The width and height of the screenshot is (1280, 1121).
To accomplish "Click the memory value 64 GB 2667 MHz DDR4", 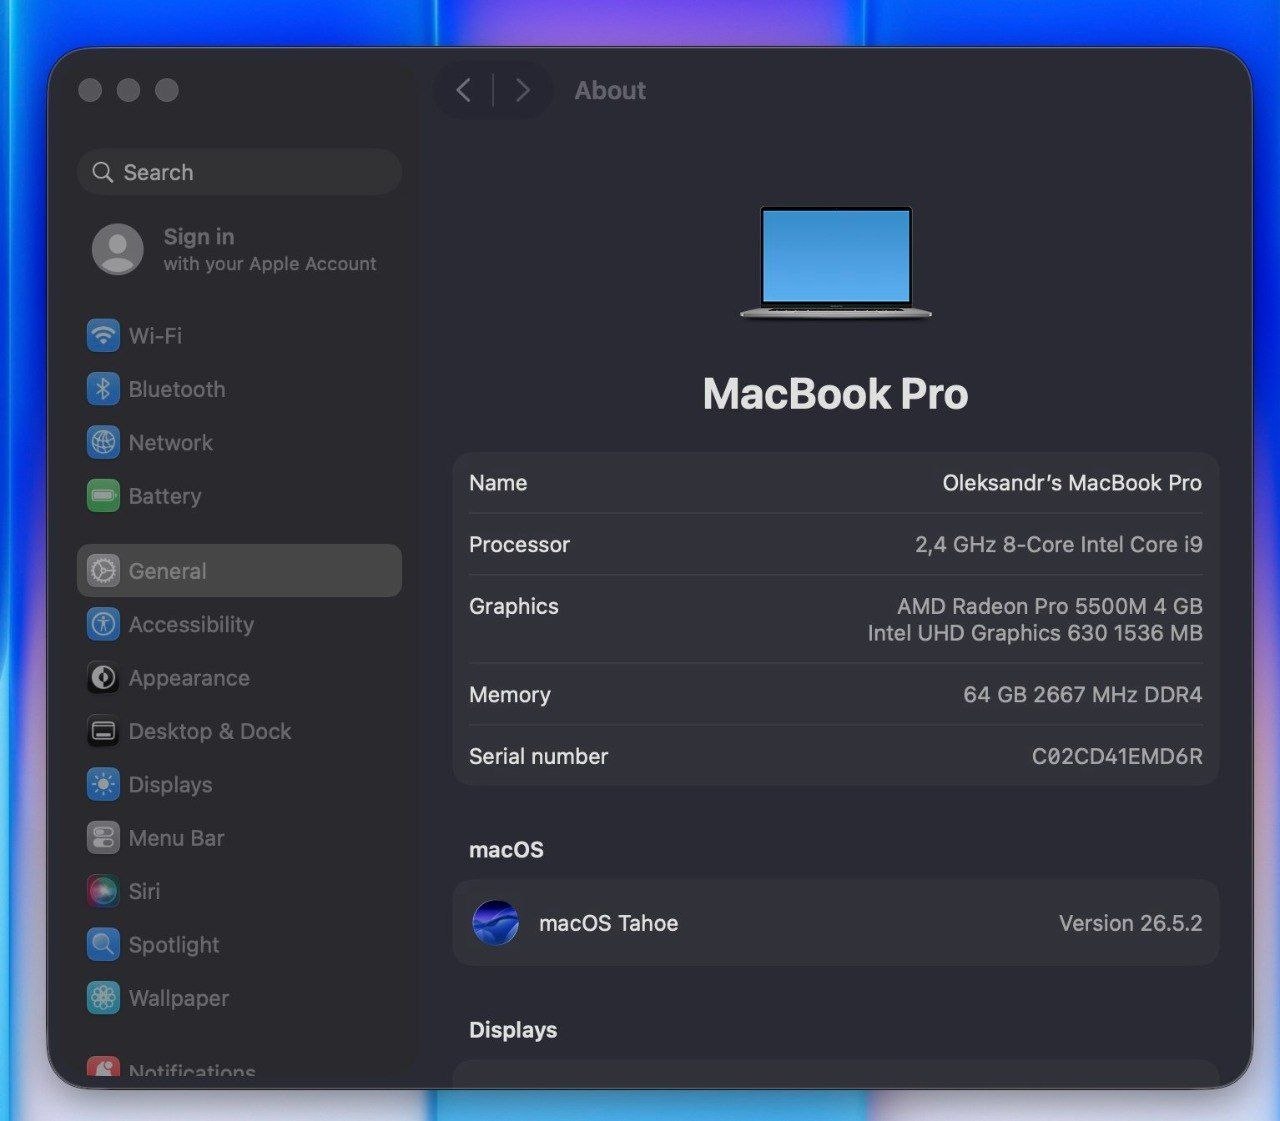I will click(1083, 695).
